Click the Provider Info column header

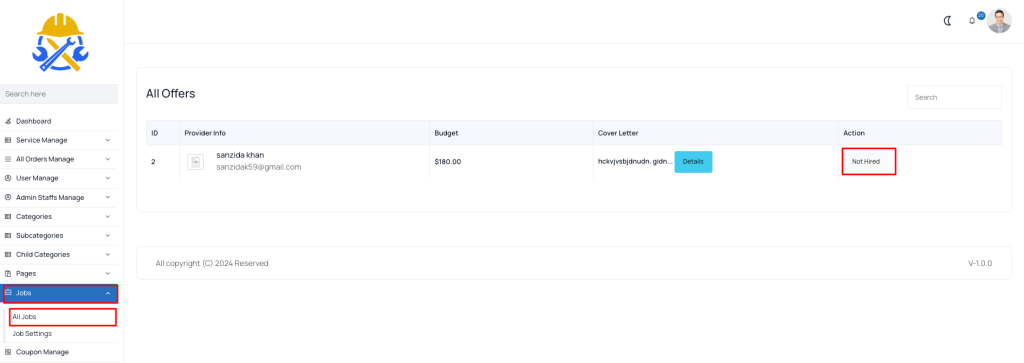[205, 133]
